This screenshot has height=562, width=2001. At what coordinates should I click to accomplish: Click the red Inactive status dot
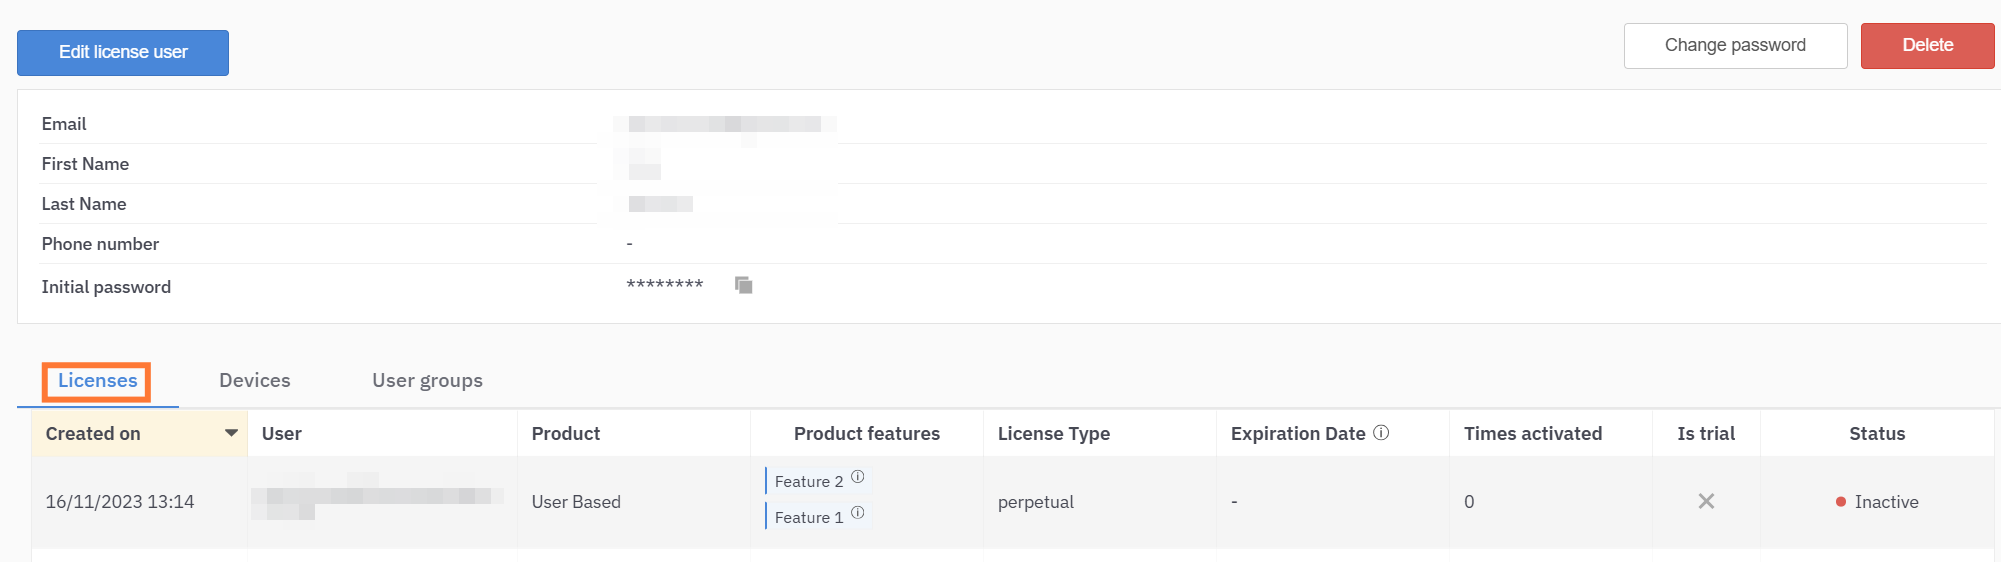point(1840,502)
